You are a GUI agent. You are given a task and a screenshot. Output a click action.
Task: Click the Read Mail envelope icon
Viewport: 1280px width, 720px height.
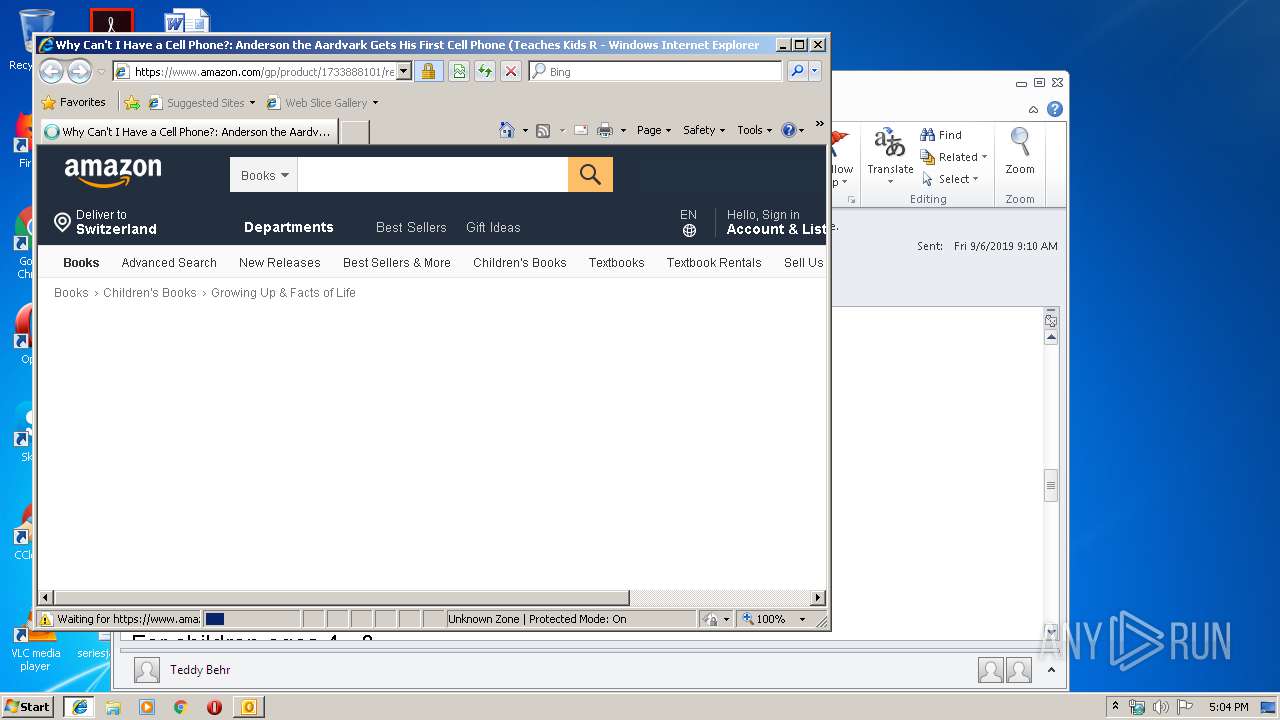click(x=580, y=130)
